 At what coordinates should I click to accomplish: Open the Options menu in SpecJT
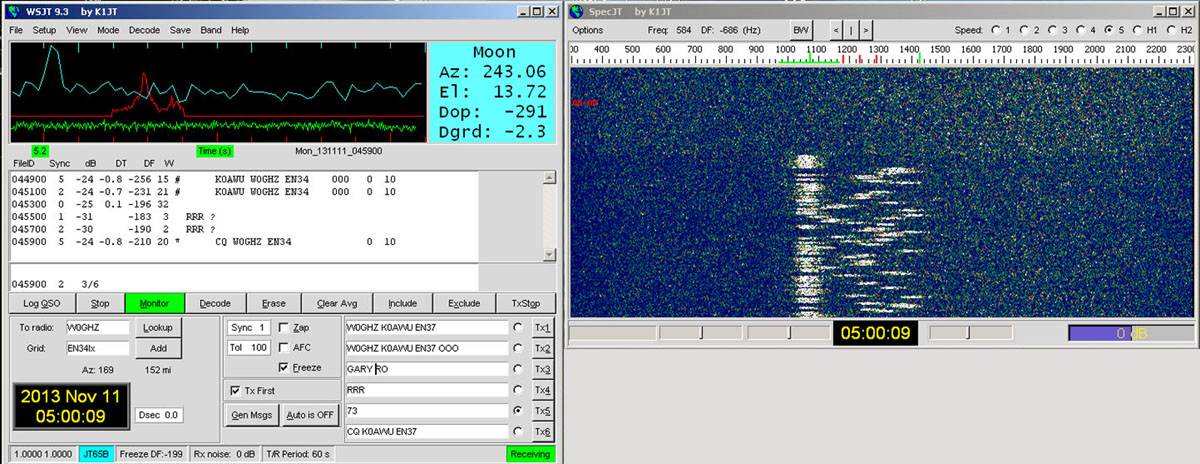click(x=587, y=30)
